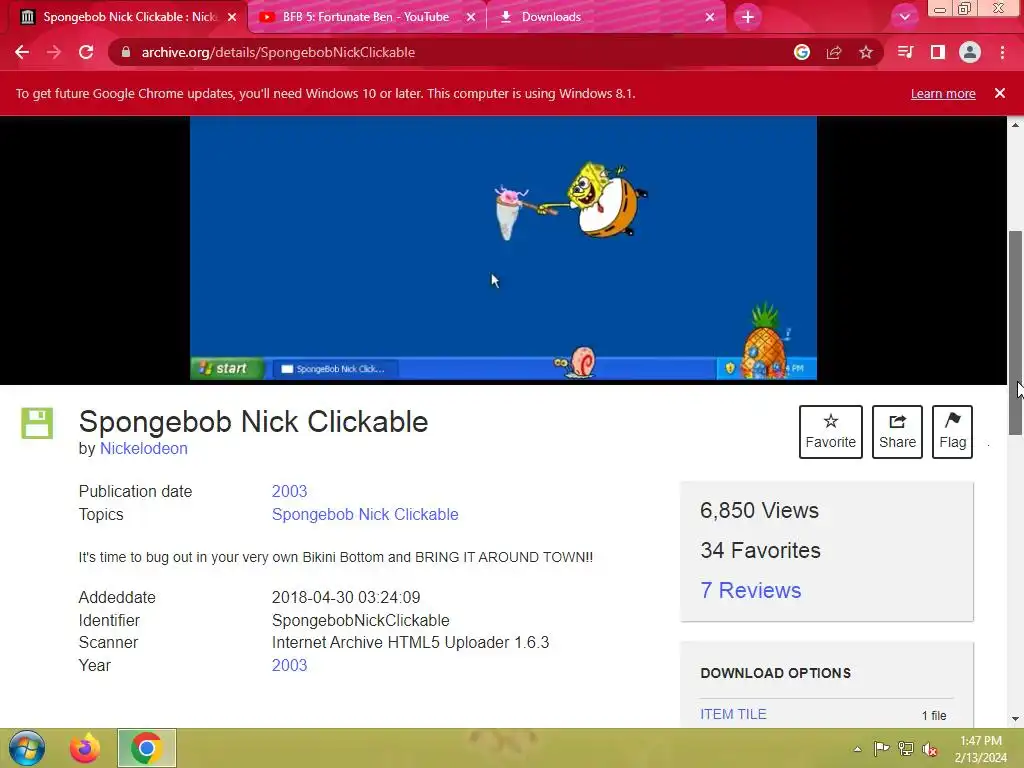Expand the tab search dropdown
Image resolution: width=1024 pixels, height=768 pixels.
click(x=904, y=17)
